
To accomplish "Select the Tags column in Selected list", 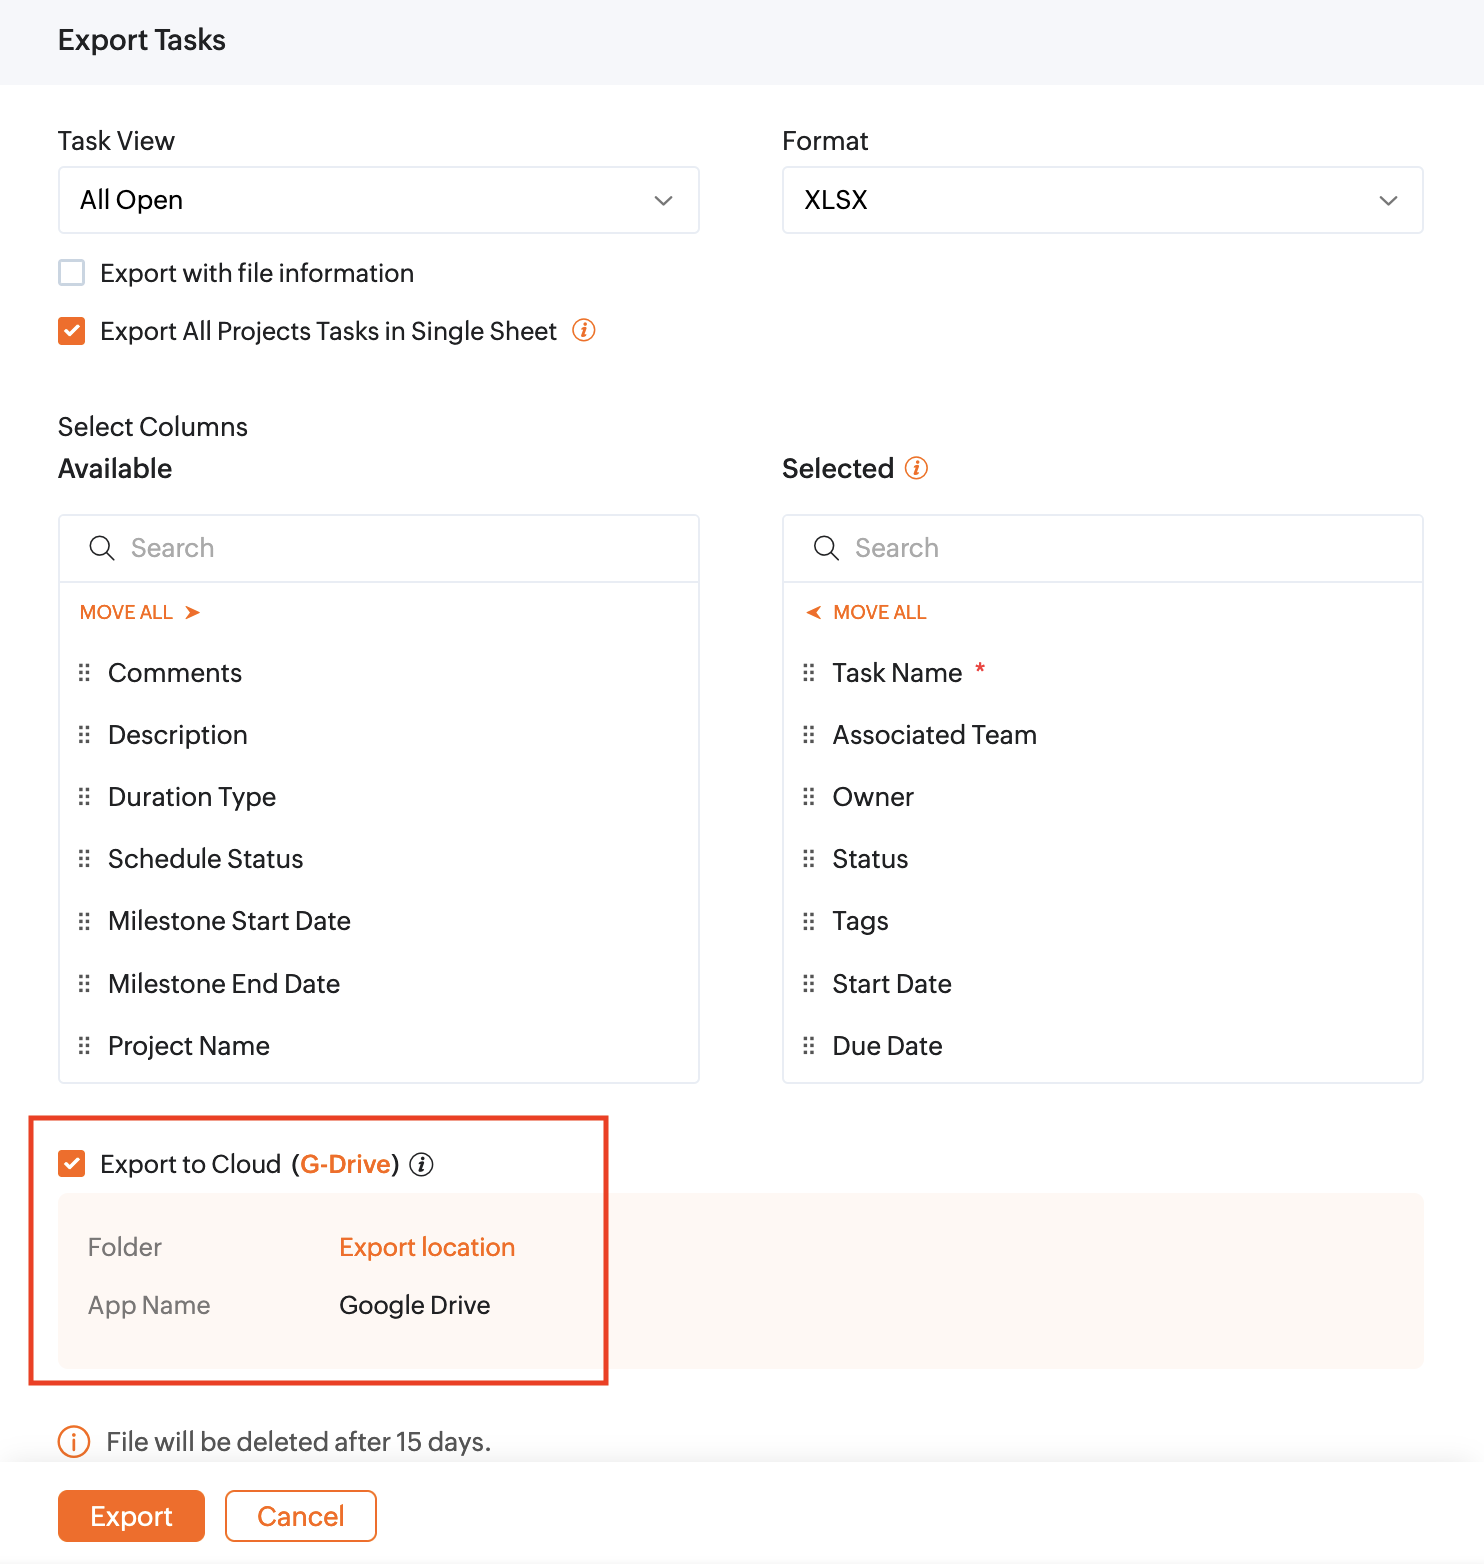I will point(860,921).
